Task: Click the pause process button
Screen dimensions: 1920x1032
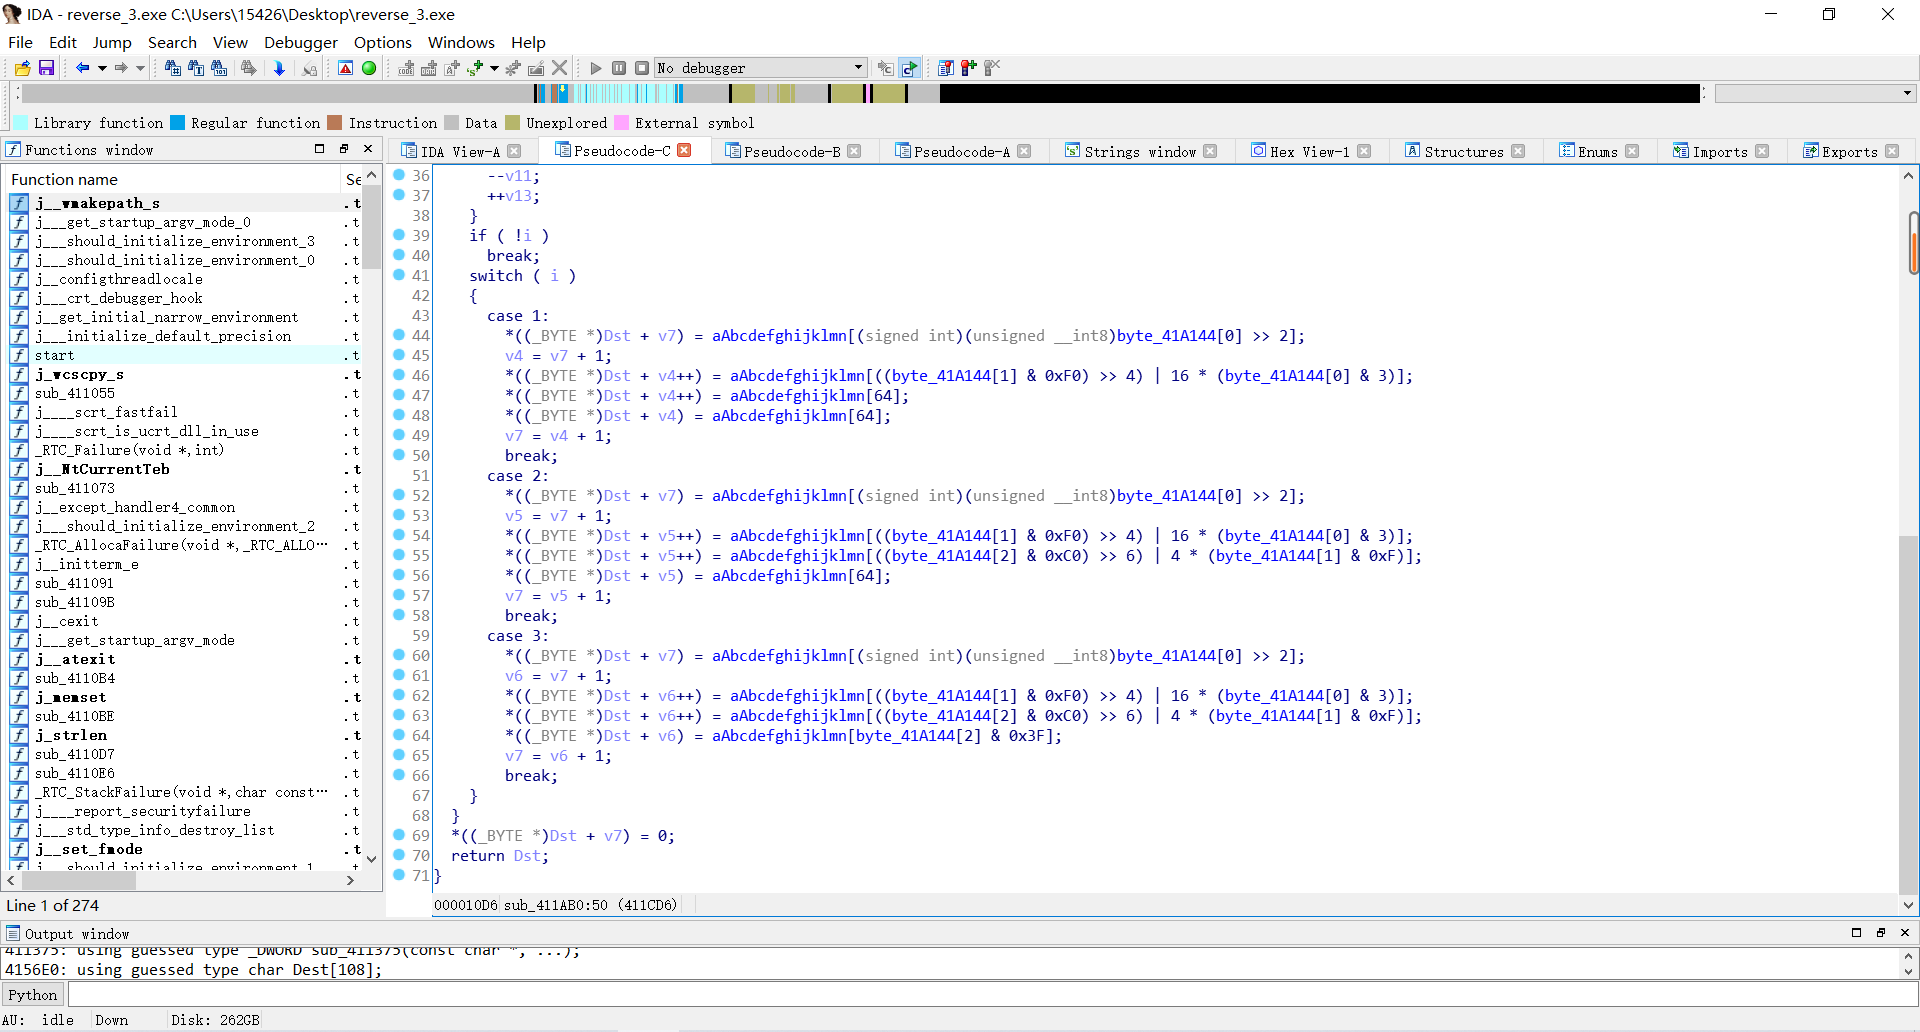Action: tap(619, 68)
